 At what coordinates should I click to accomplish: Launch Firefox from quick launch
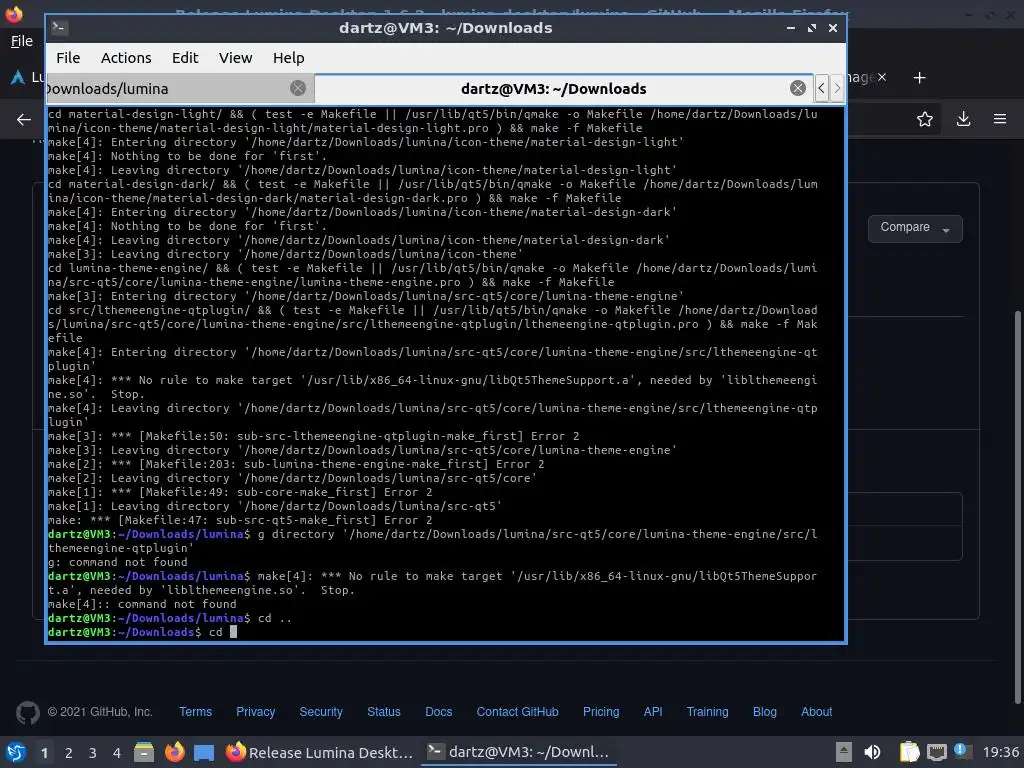pos(174,752)
